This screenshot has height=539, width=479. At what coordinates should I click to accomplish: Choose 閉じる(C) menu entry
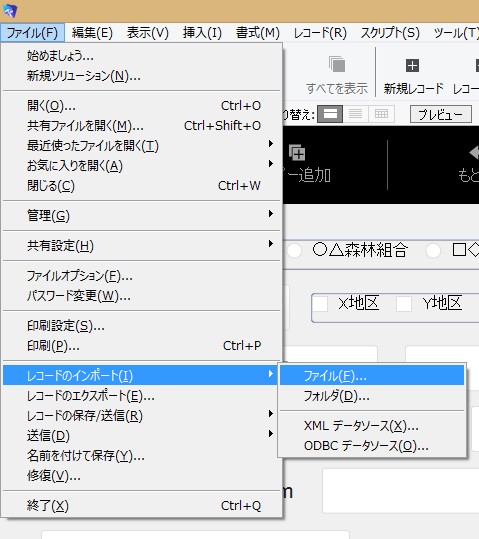[142, 186]
